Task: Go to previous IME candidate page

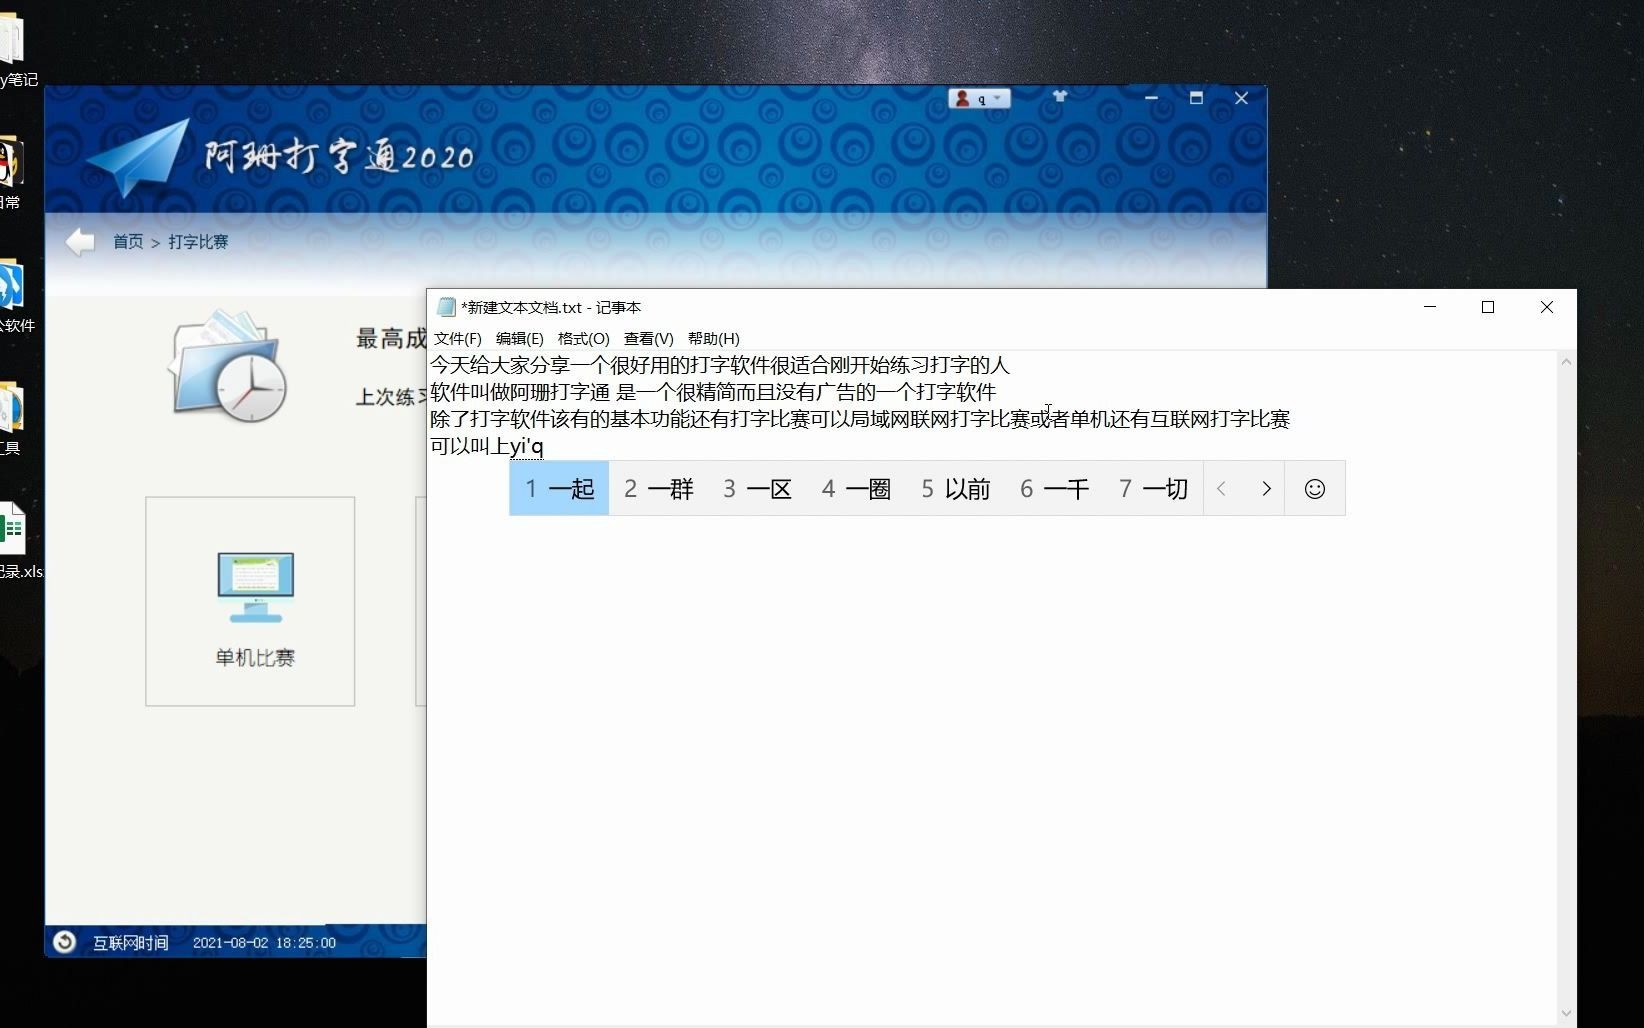Action: point(1222,488)
